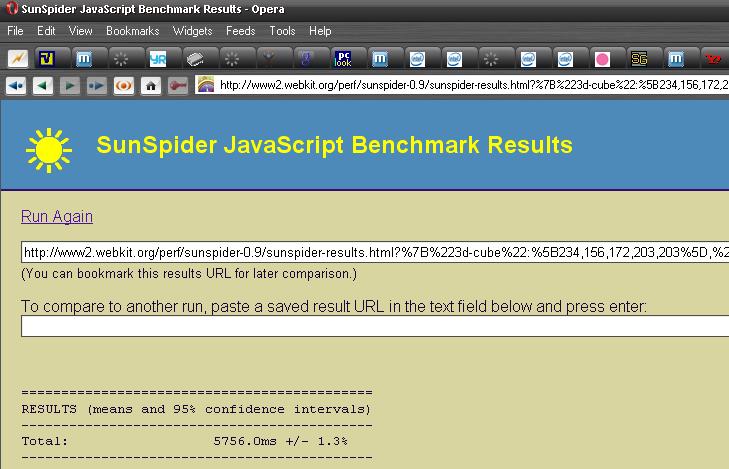Open the 'm' tab right after pc look
The height and width of the screenshot is (469, 729).
[380, 59]
